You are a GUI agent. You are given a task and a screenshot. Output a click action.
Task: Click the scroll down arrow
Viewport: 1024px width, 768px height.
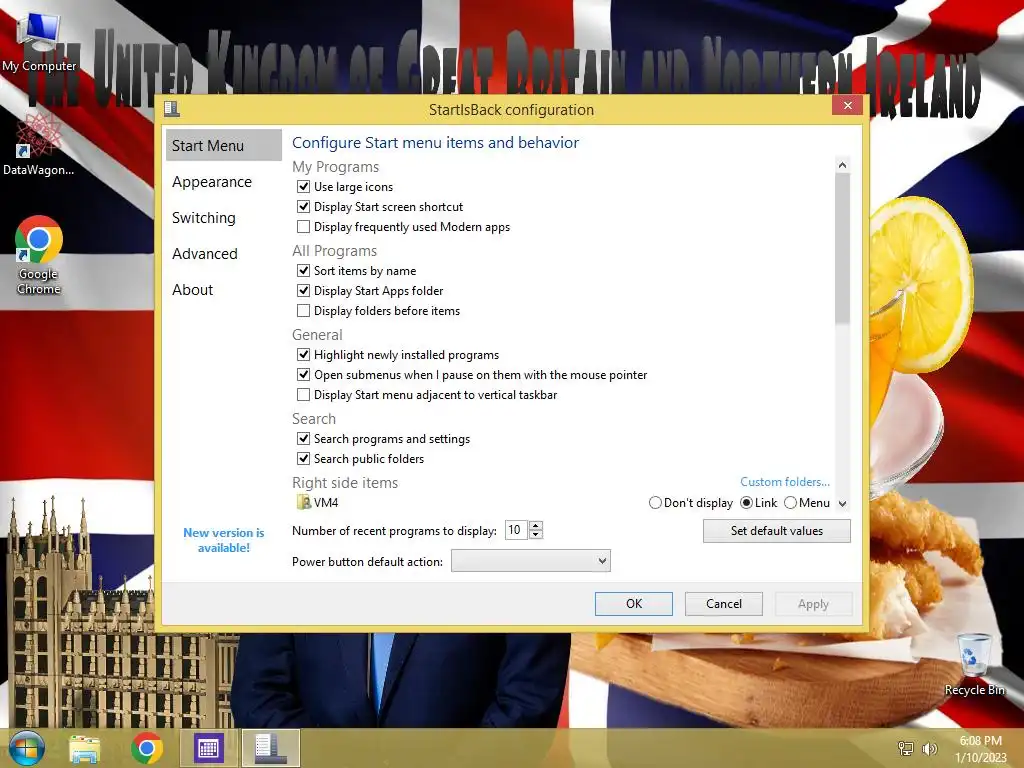click(842, 504)
